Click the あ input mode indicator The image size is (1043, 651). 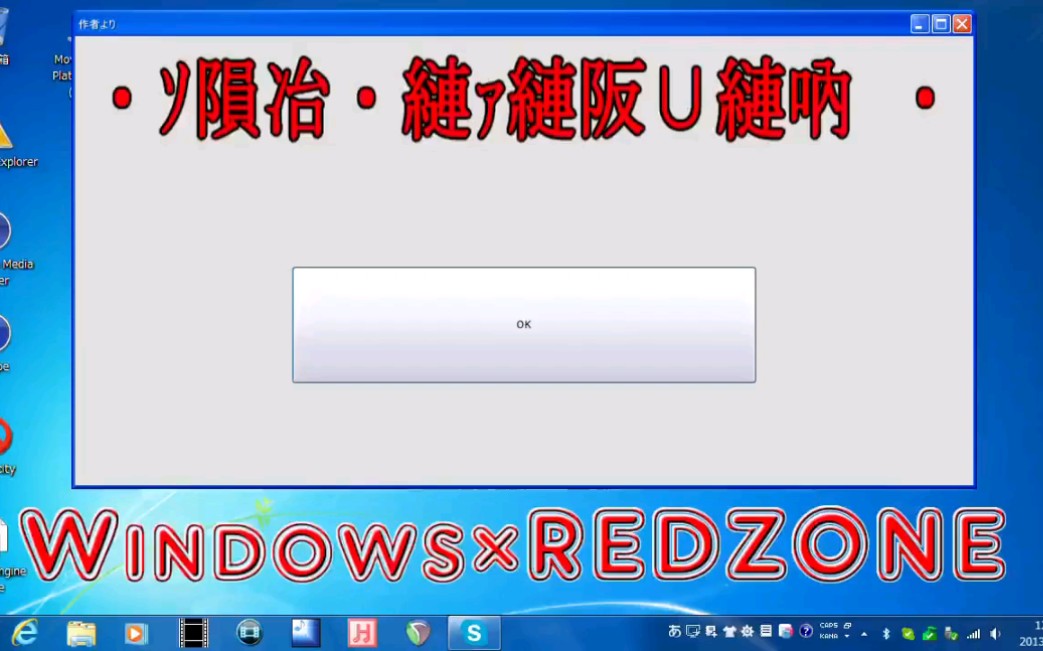[x=674, y=632]
